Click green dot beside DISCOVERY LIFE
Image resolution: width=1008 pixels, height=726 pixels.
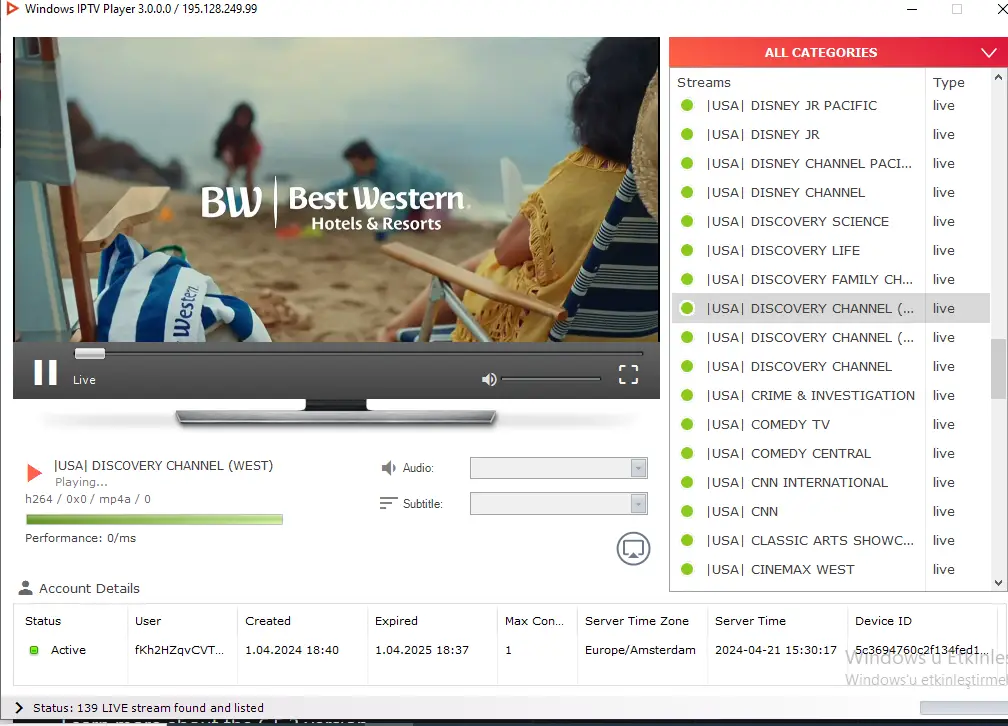[x=687, y=250]
